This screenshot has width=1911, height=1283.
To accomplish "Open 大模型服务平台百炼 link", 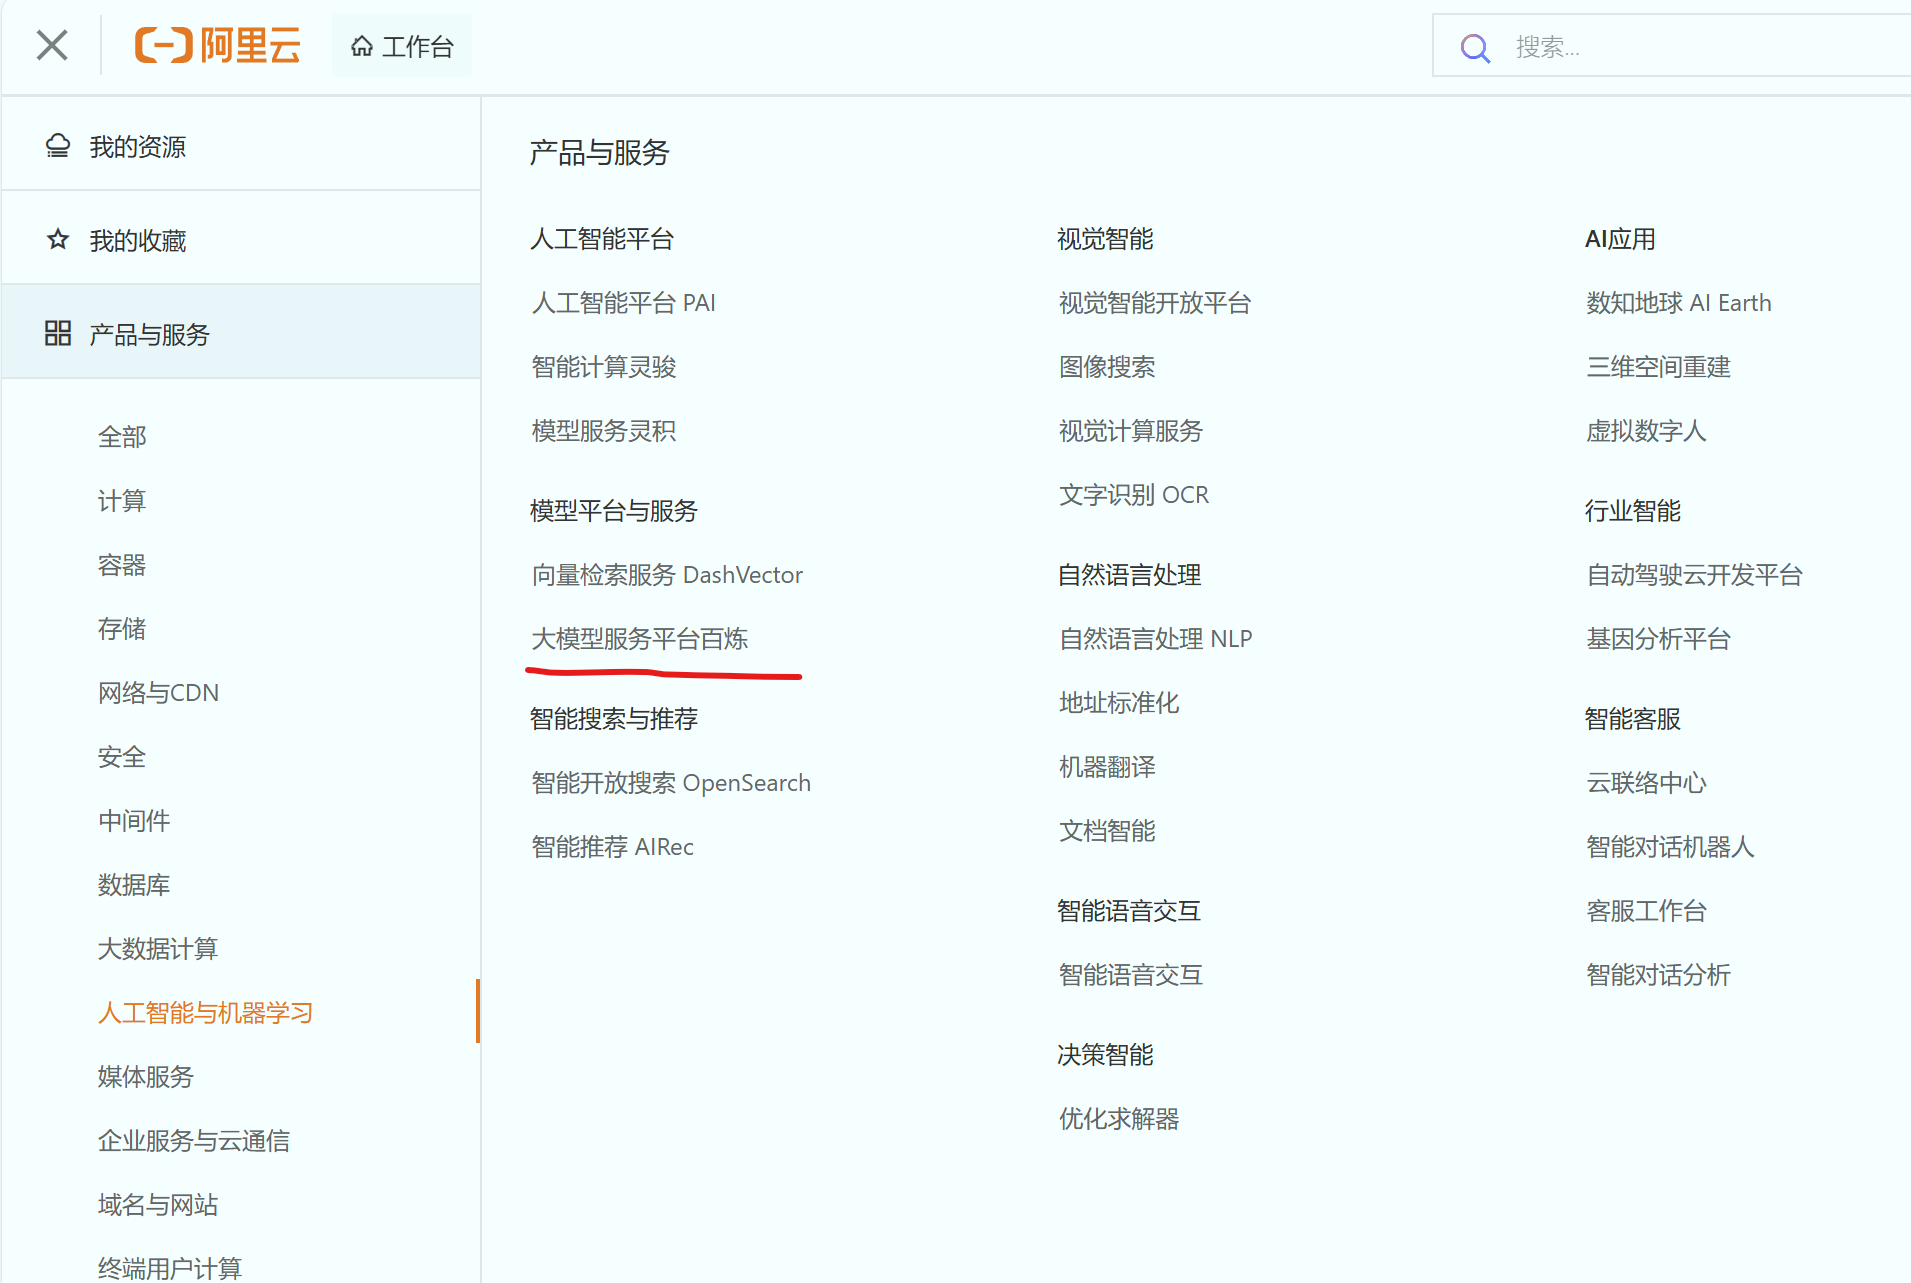I will (x=640, y=638).
